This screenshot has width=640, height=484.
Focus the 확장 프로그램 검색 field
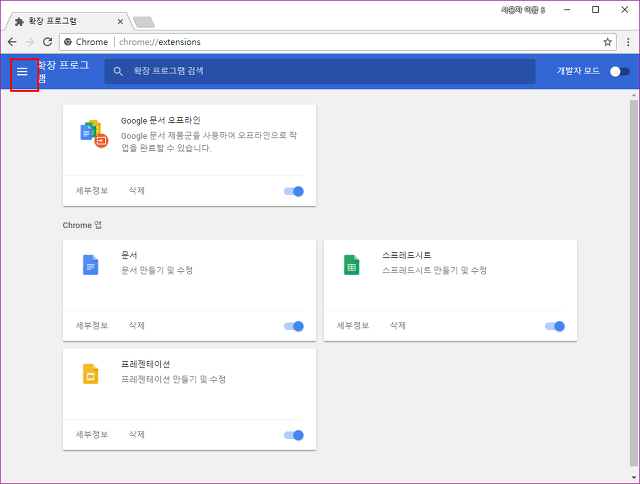[x=320, y=71]
